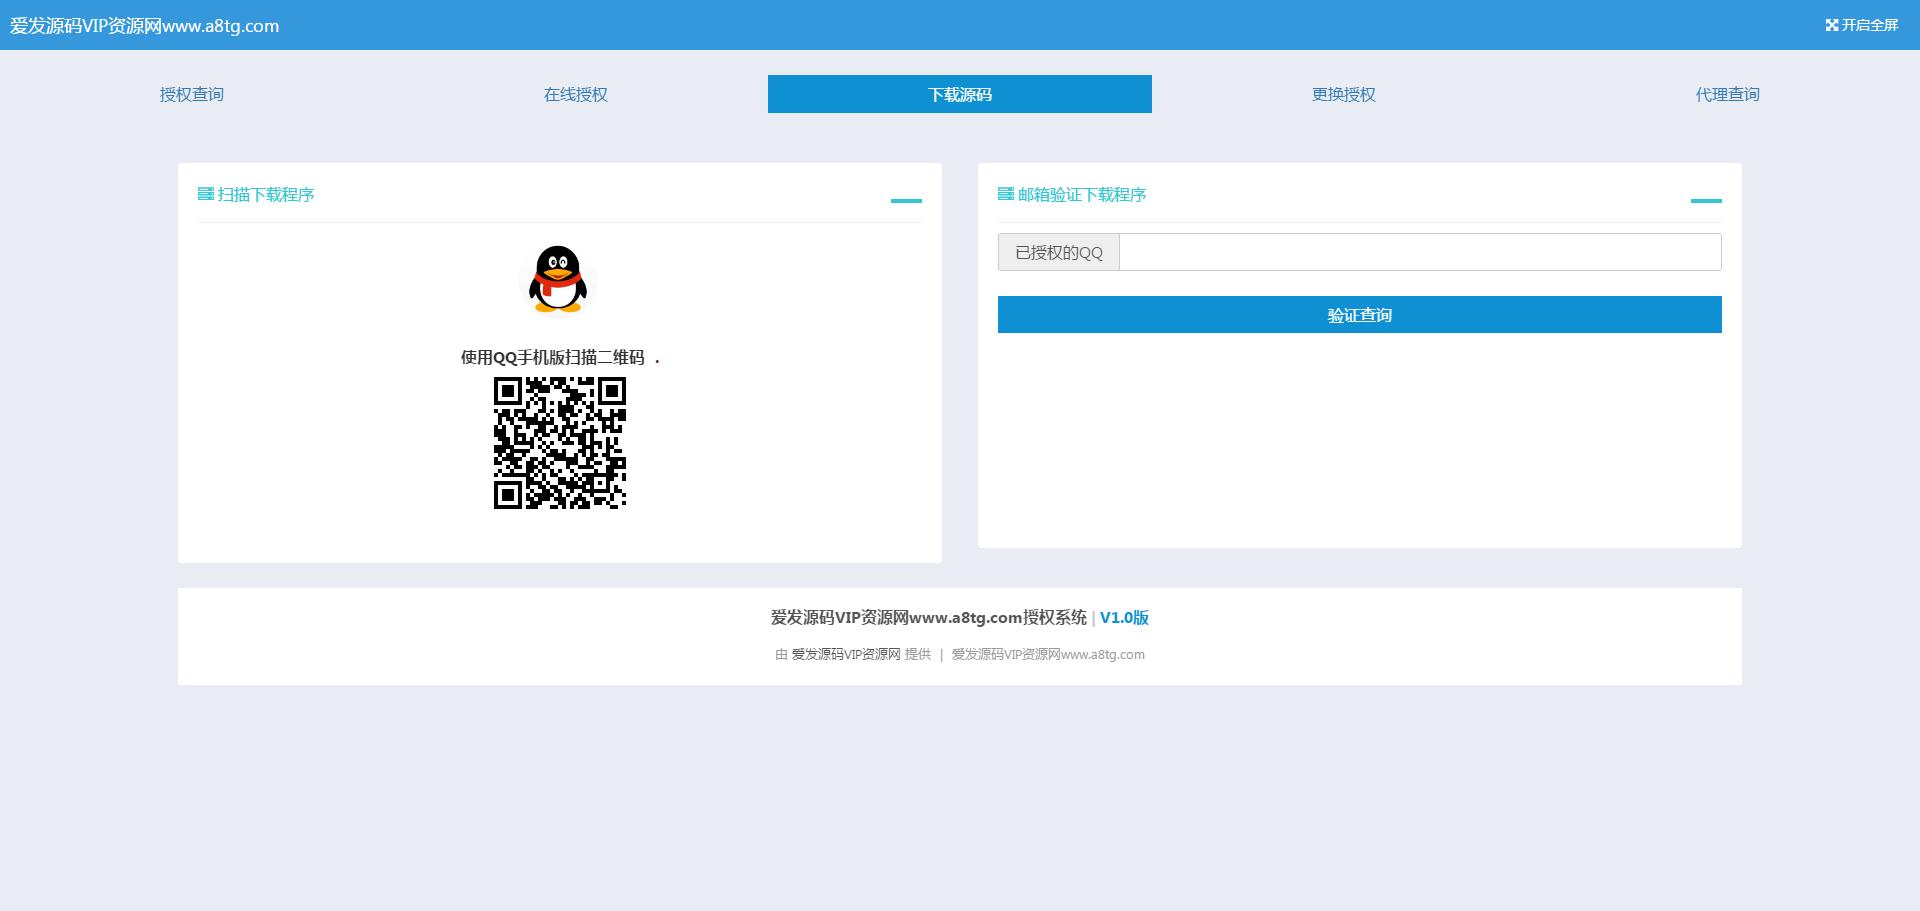Click the site title in the header bar
Screen dimensions: 1920x911
145,26
